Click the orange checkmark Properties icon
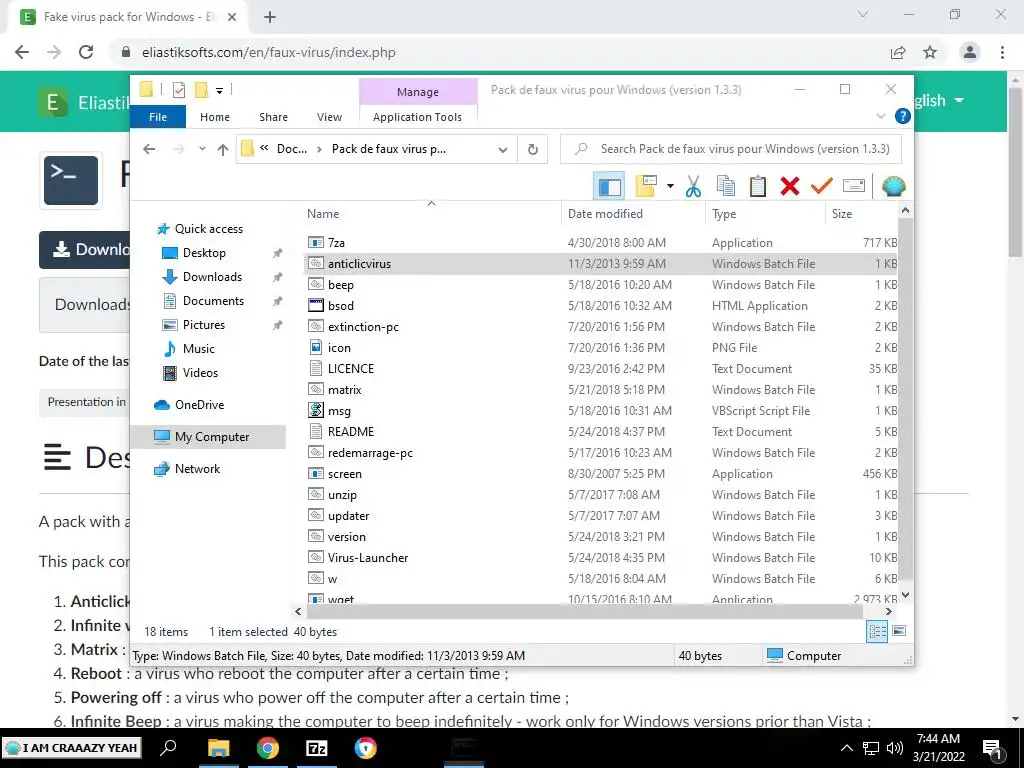This screenshot has height=768, width=1024. tap(821, 187)
